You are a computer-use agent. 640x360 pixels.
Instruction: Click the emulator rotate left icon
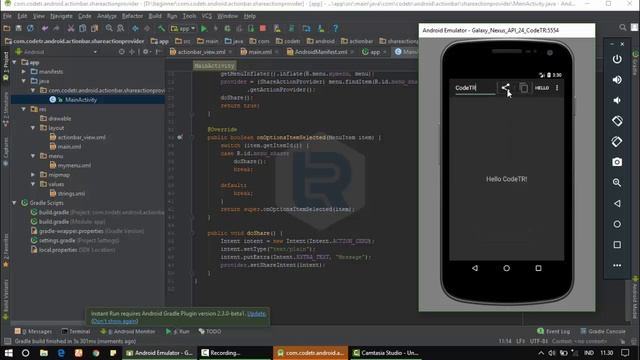point(617,121)
